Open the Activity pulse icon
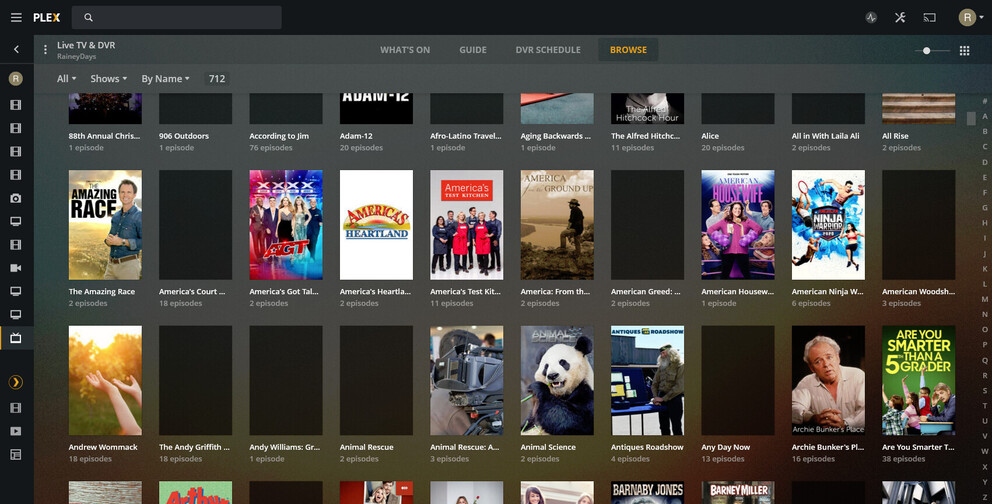This screenshot has width=992, height=504. pyautogui.click(x=871, y=18)
